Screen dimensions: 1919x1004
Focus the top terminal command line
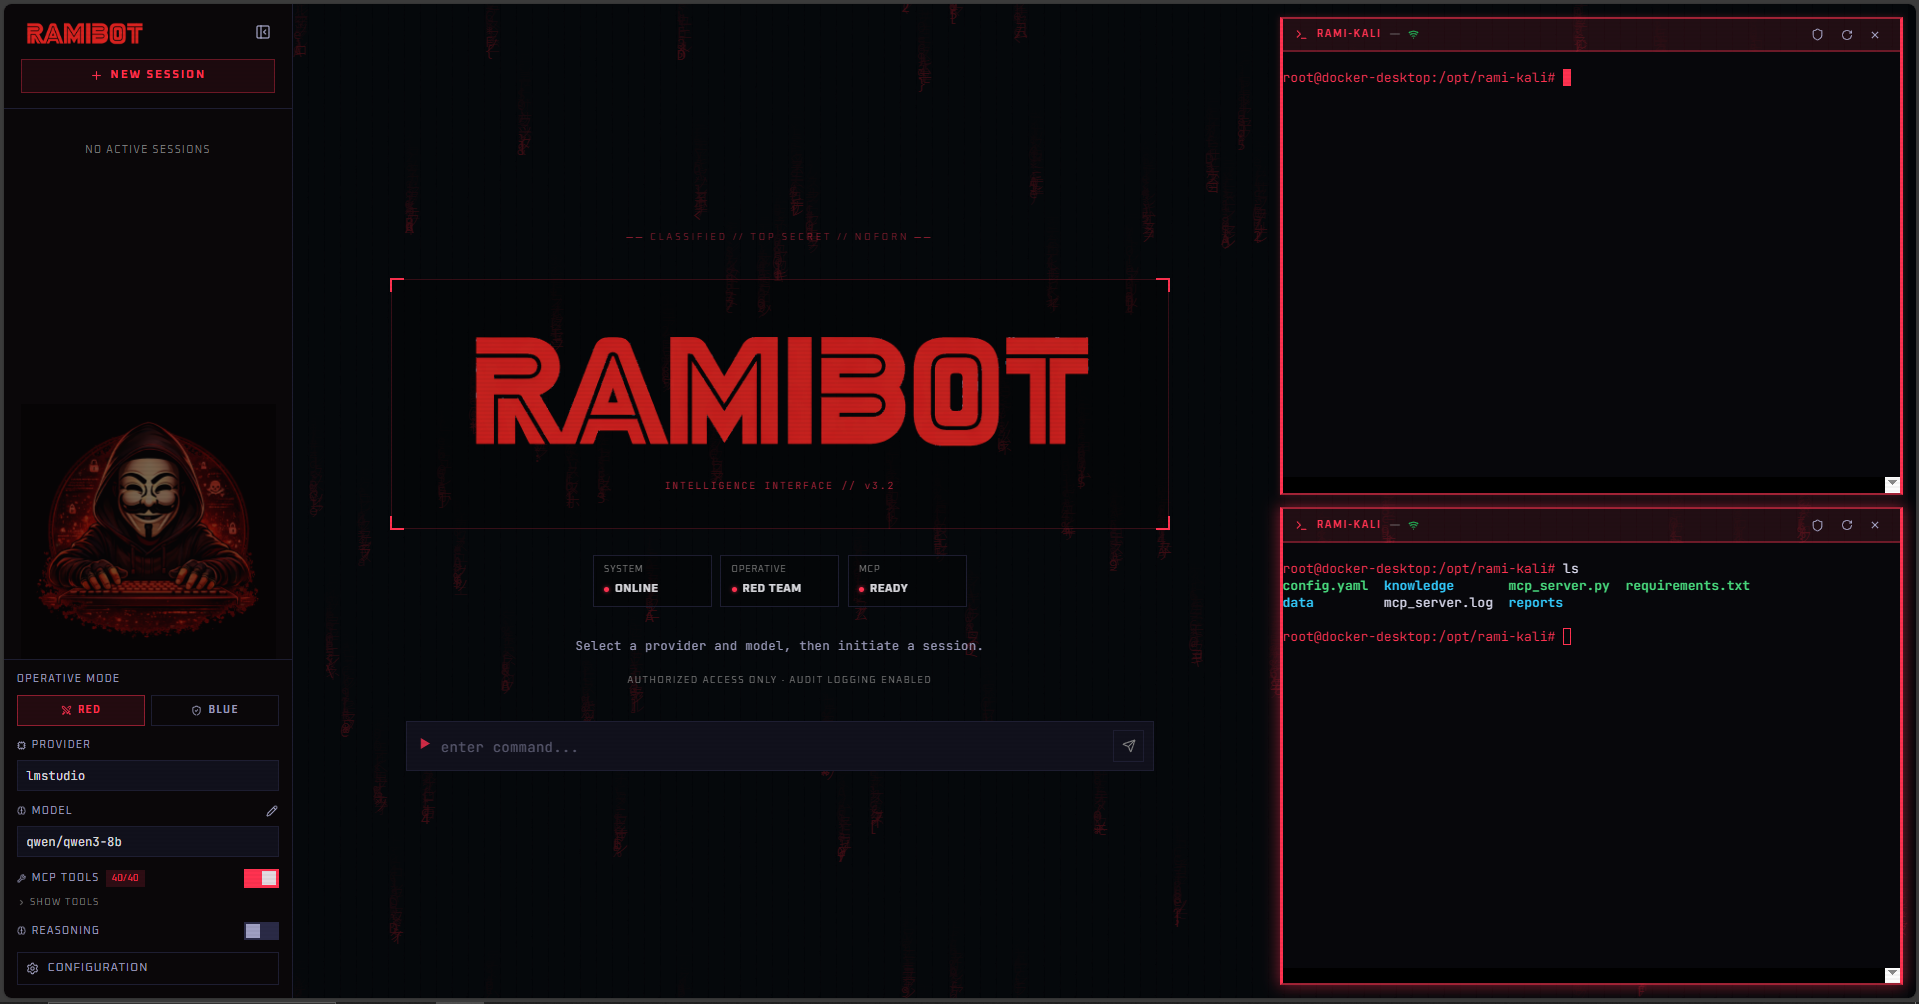tap(1427, 78)
